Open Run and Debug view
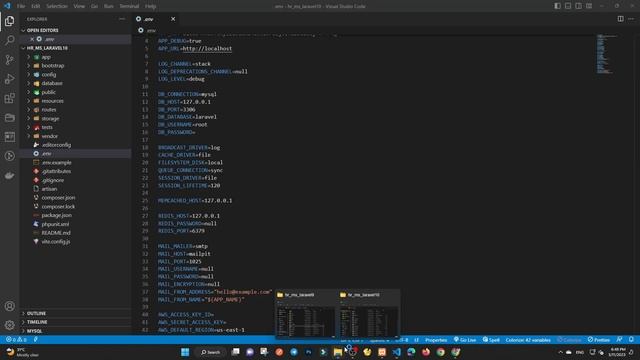640x360 pixels. pyautogui.click(x=9, y=79)
